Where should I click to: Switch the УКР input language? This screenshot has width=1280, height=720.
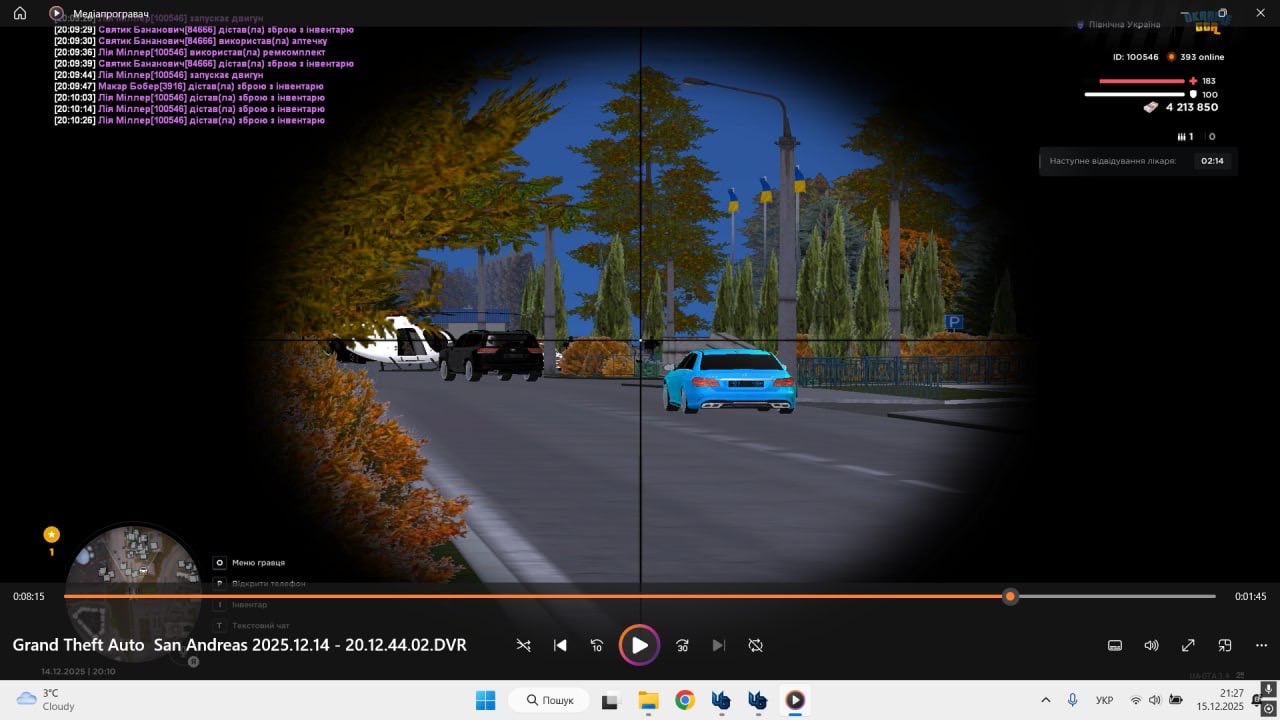(x=1105, y=700)
